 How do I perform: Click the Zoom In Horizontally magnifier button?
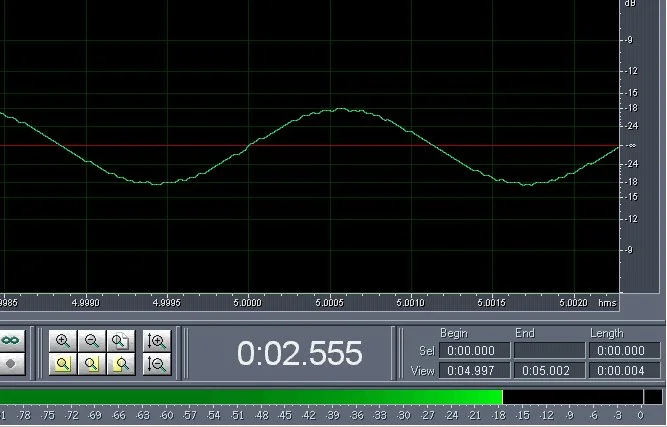(x=62, y=341)
